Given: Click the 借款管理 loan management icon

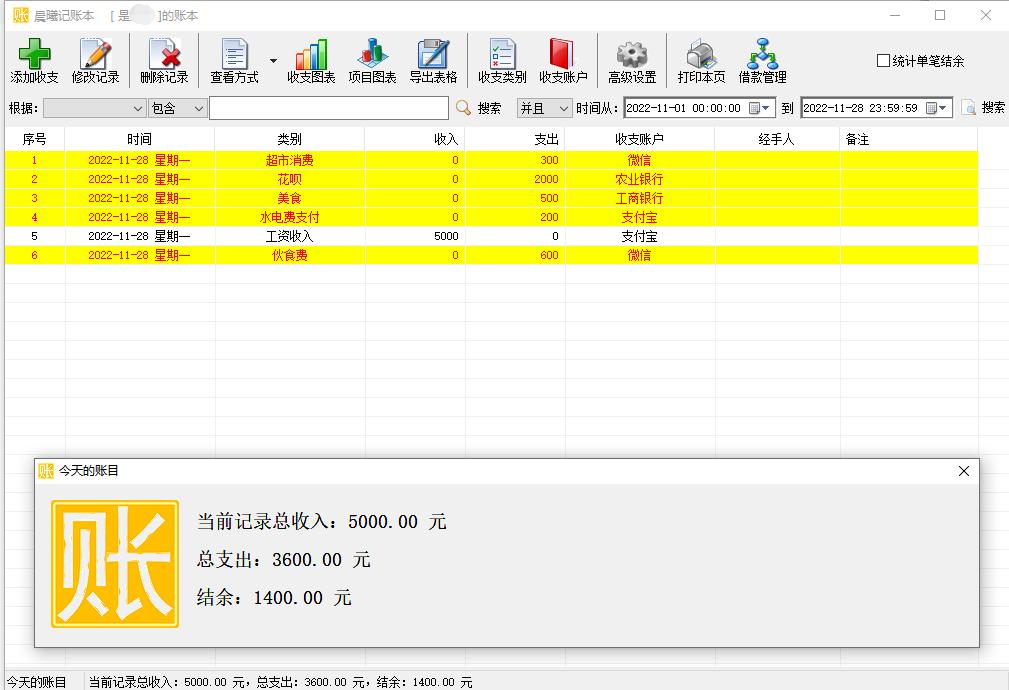Looking at the screenshot, I should tap(762, 60).
